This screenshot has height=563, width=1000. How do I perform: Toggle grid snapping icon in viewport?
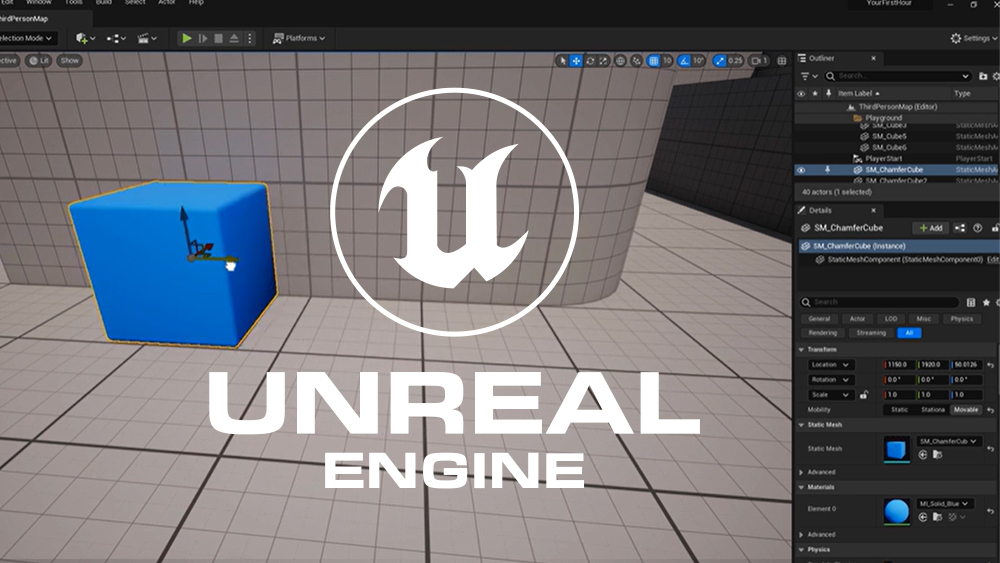[x=653, y=61]
